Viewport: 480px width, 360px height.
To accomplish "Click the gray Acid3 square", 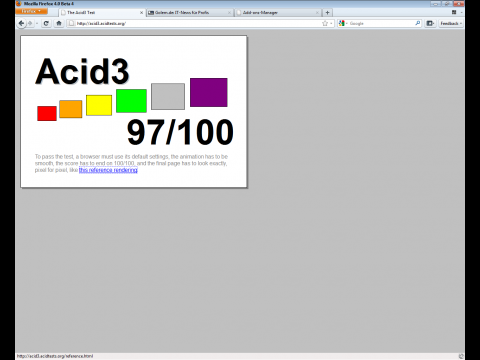I will tap(168, 96).
